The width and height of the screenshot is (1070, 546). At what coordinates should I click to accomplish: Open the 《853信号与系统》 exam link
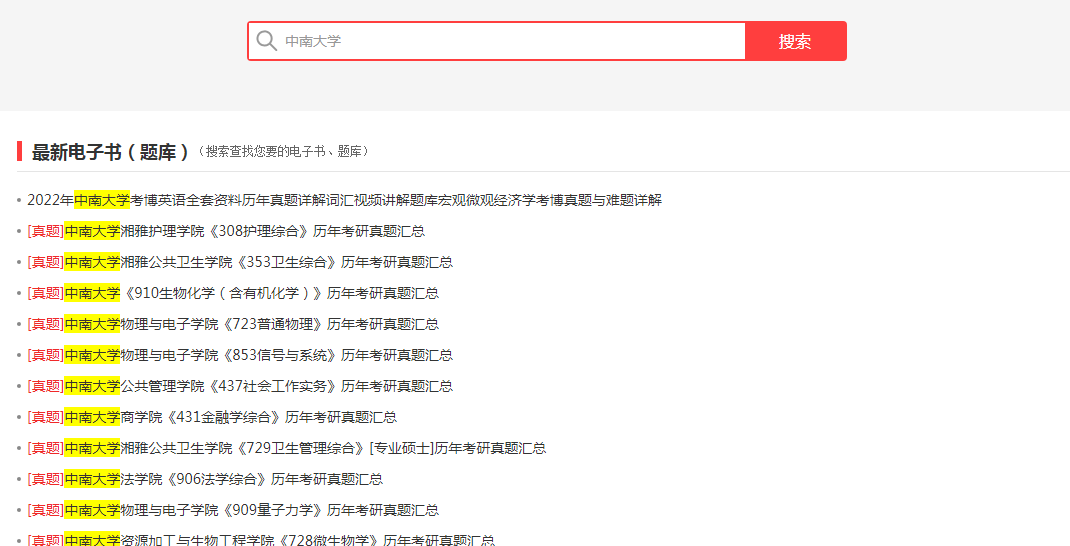pyautogui.click(x=285, y=355)
